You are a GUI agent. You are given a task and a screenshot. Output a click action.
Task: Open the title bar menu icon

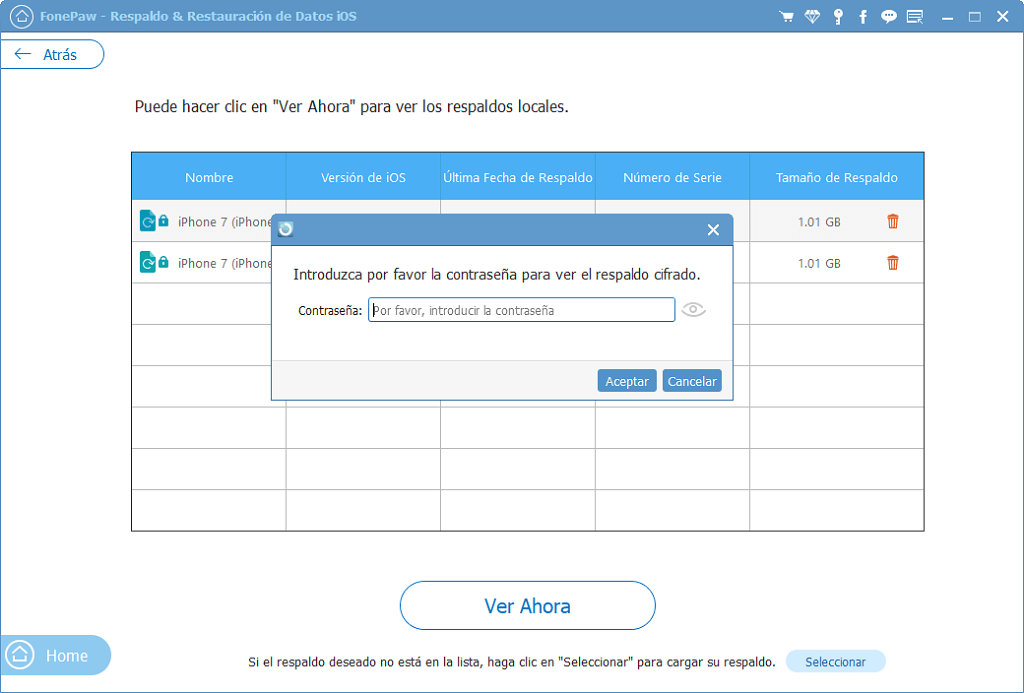[x=914, y=17]
